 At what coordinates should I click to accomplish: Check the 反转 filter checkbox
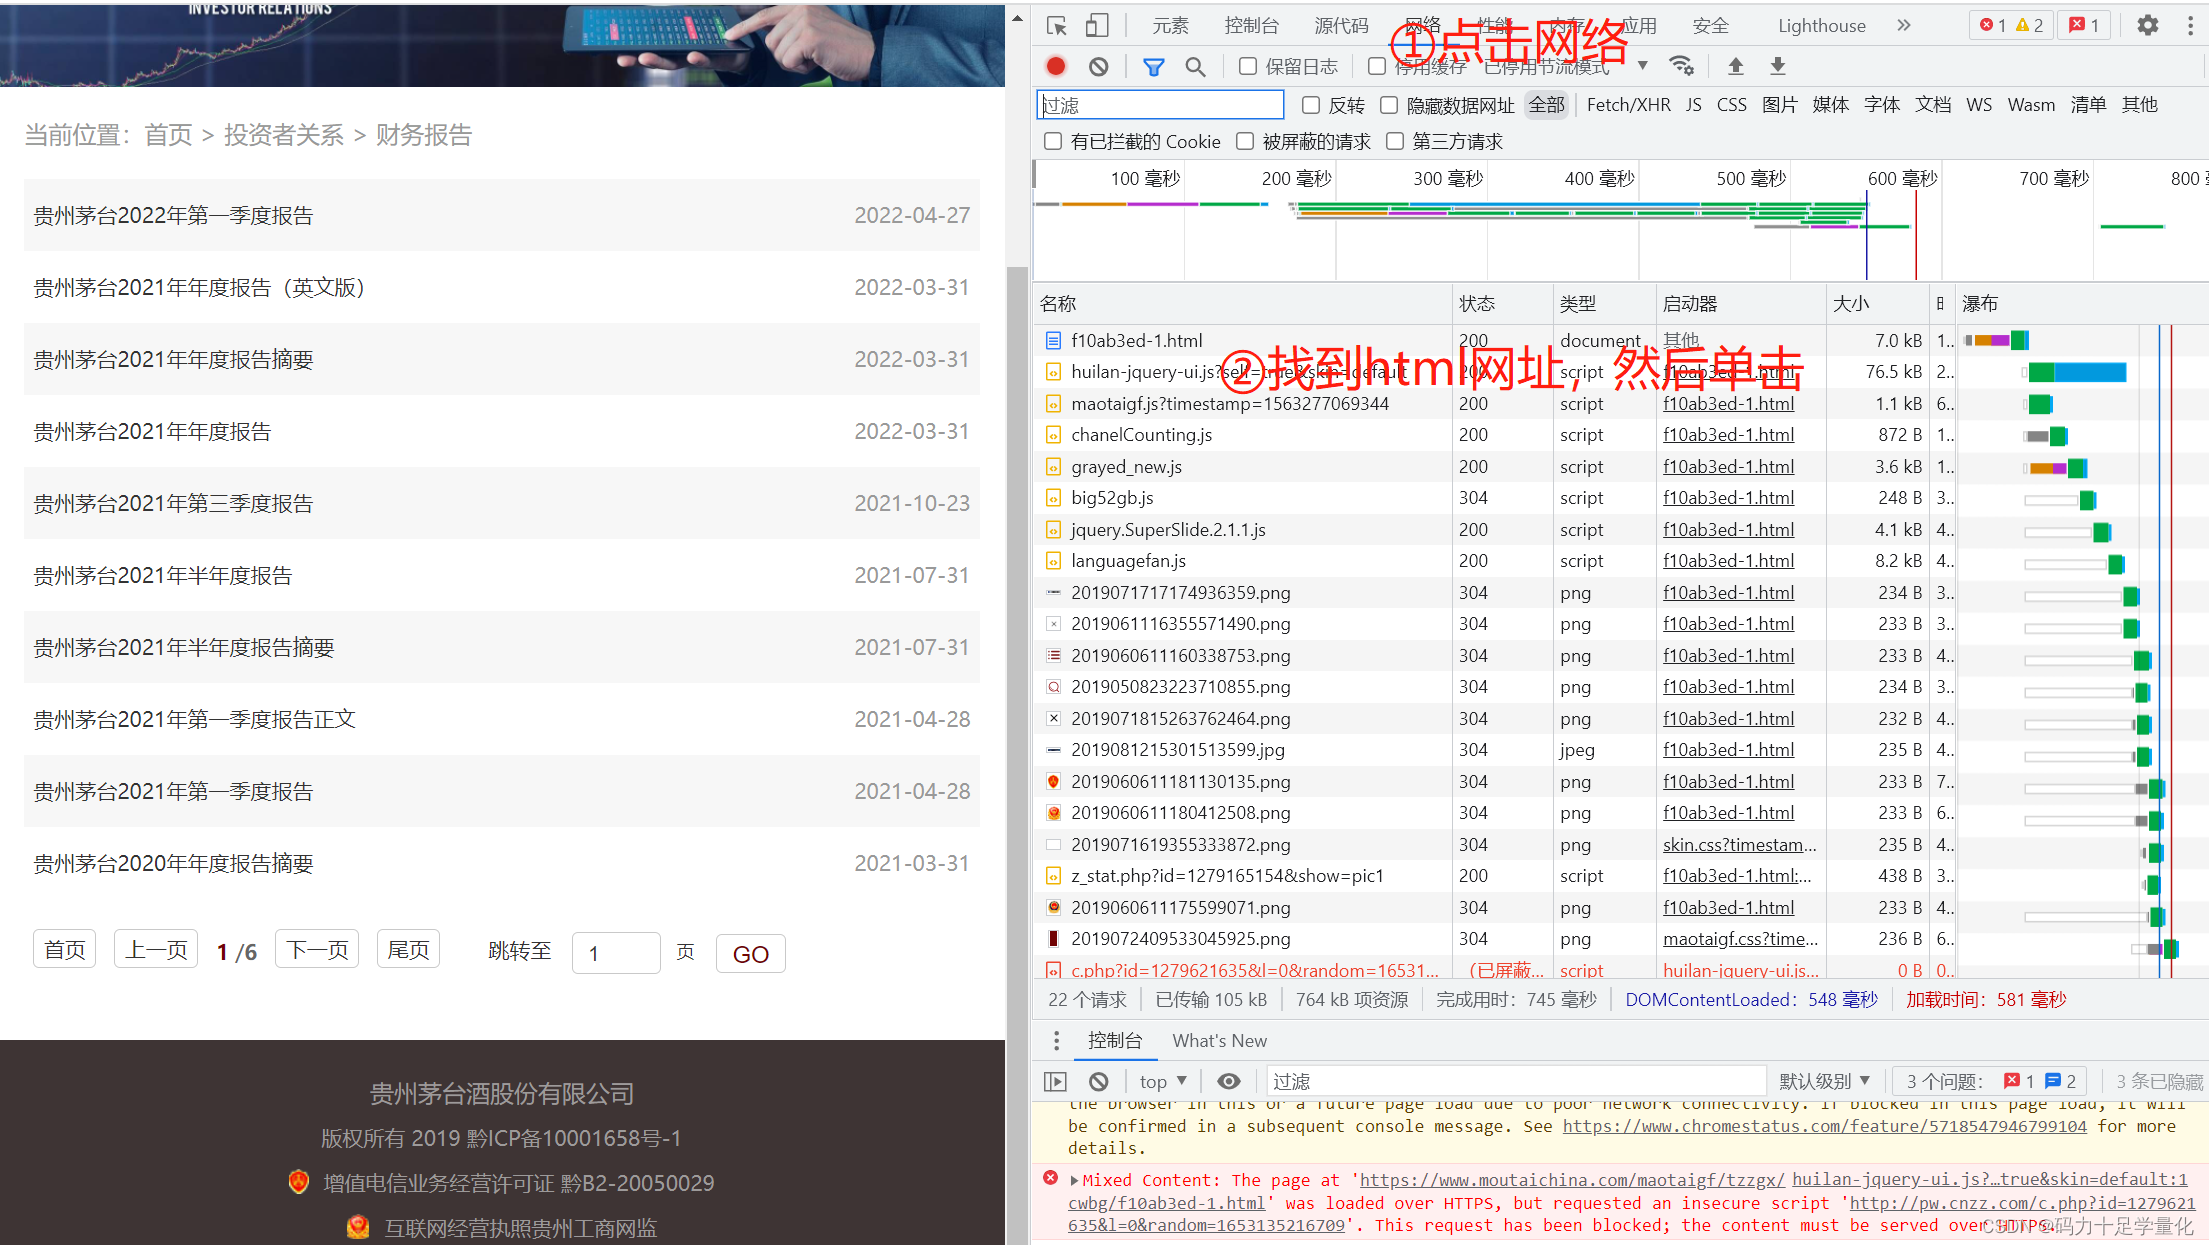pyautogui.click(x=1311, y=105)
